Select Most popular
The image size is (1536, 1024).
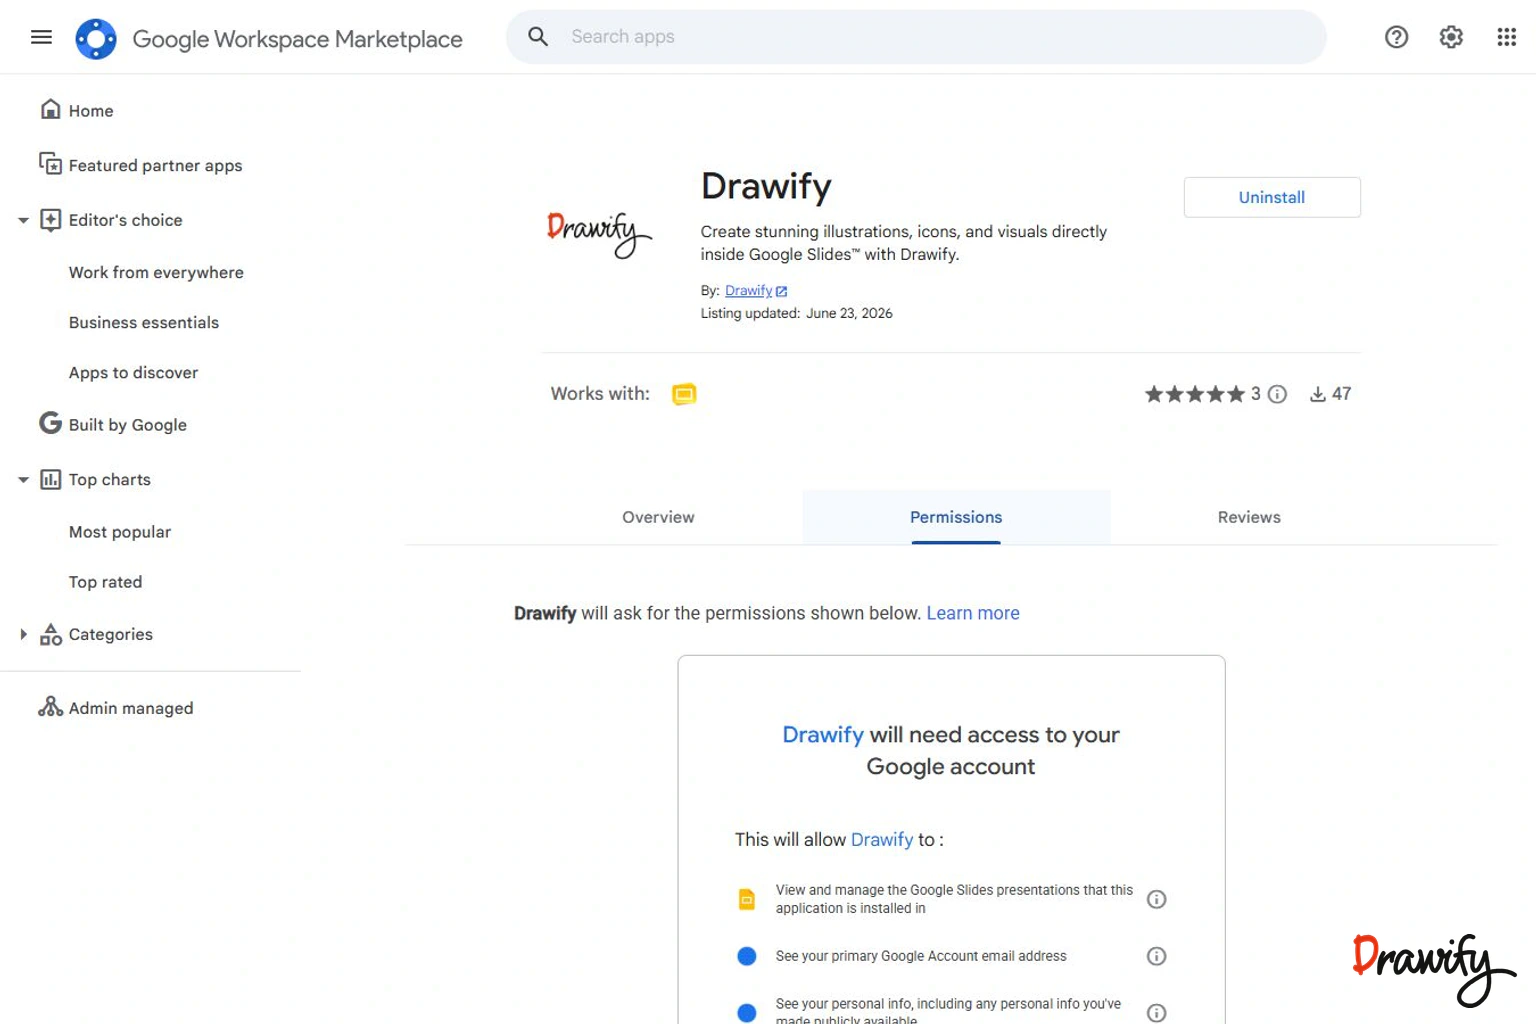(x=119, y=532)
